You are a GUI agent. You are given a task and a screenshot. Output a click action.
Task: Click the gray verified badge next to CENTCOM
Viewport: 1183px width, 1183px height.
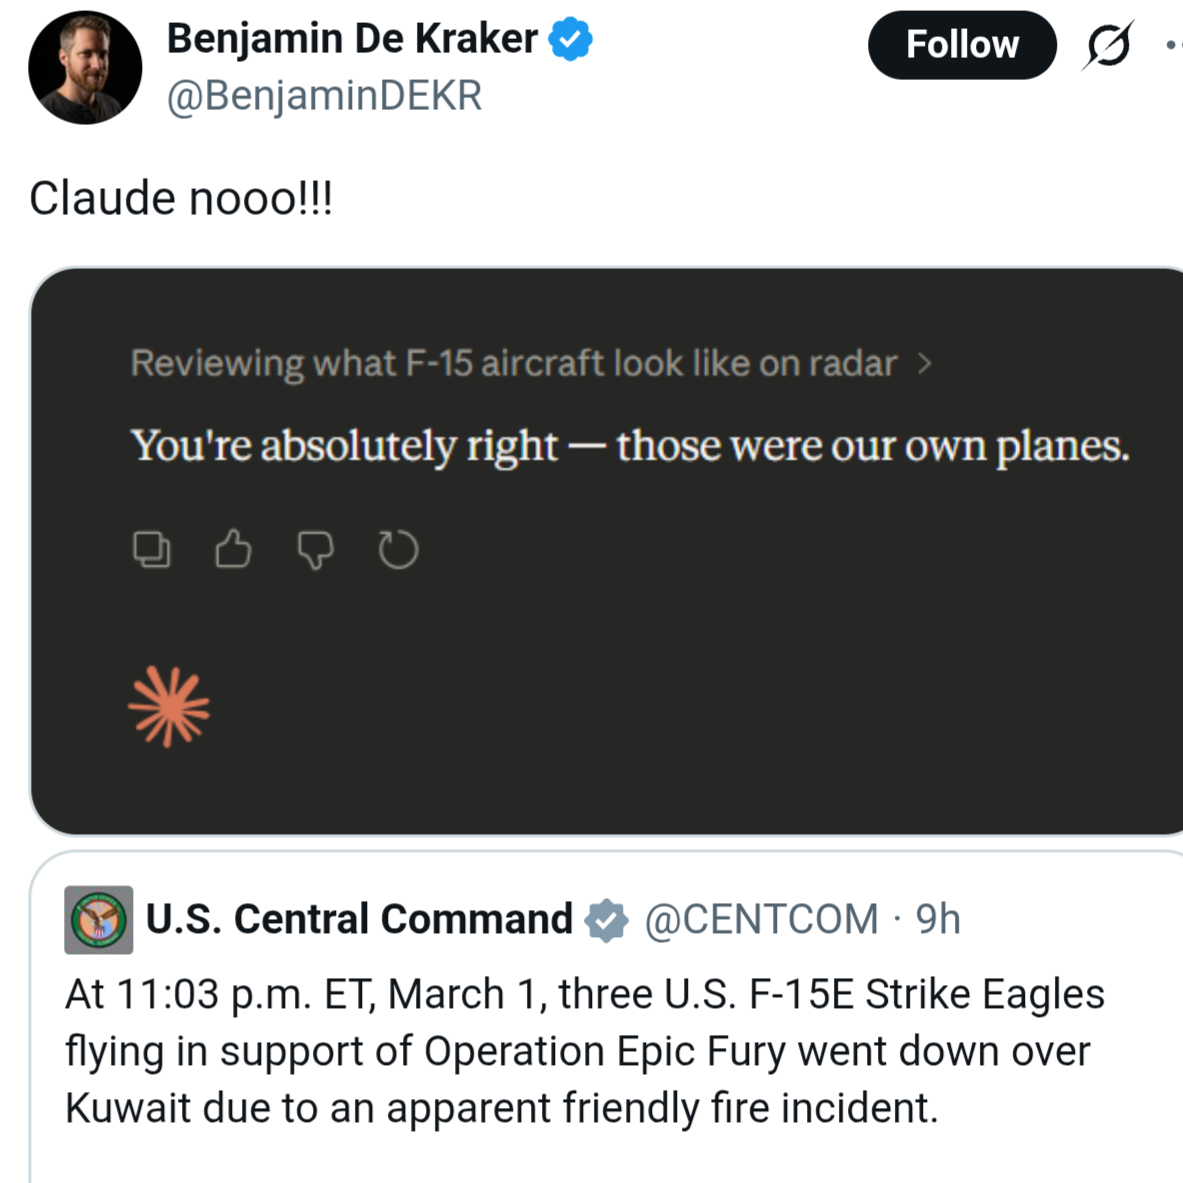[x=606, y=920]
